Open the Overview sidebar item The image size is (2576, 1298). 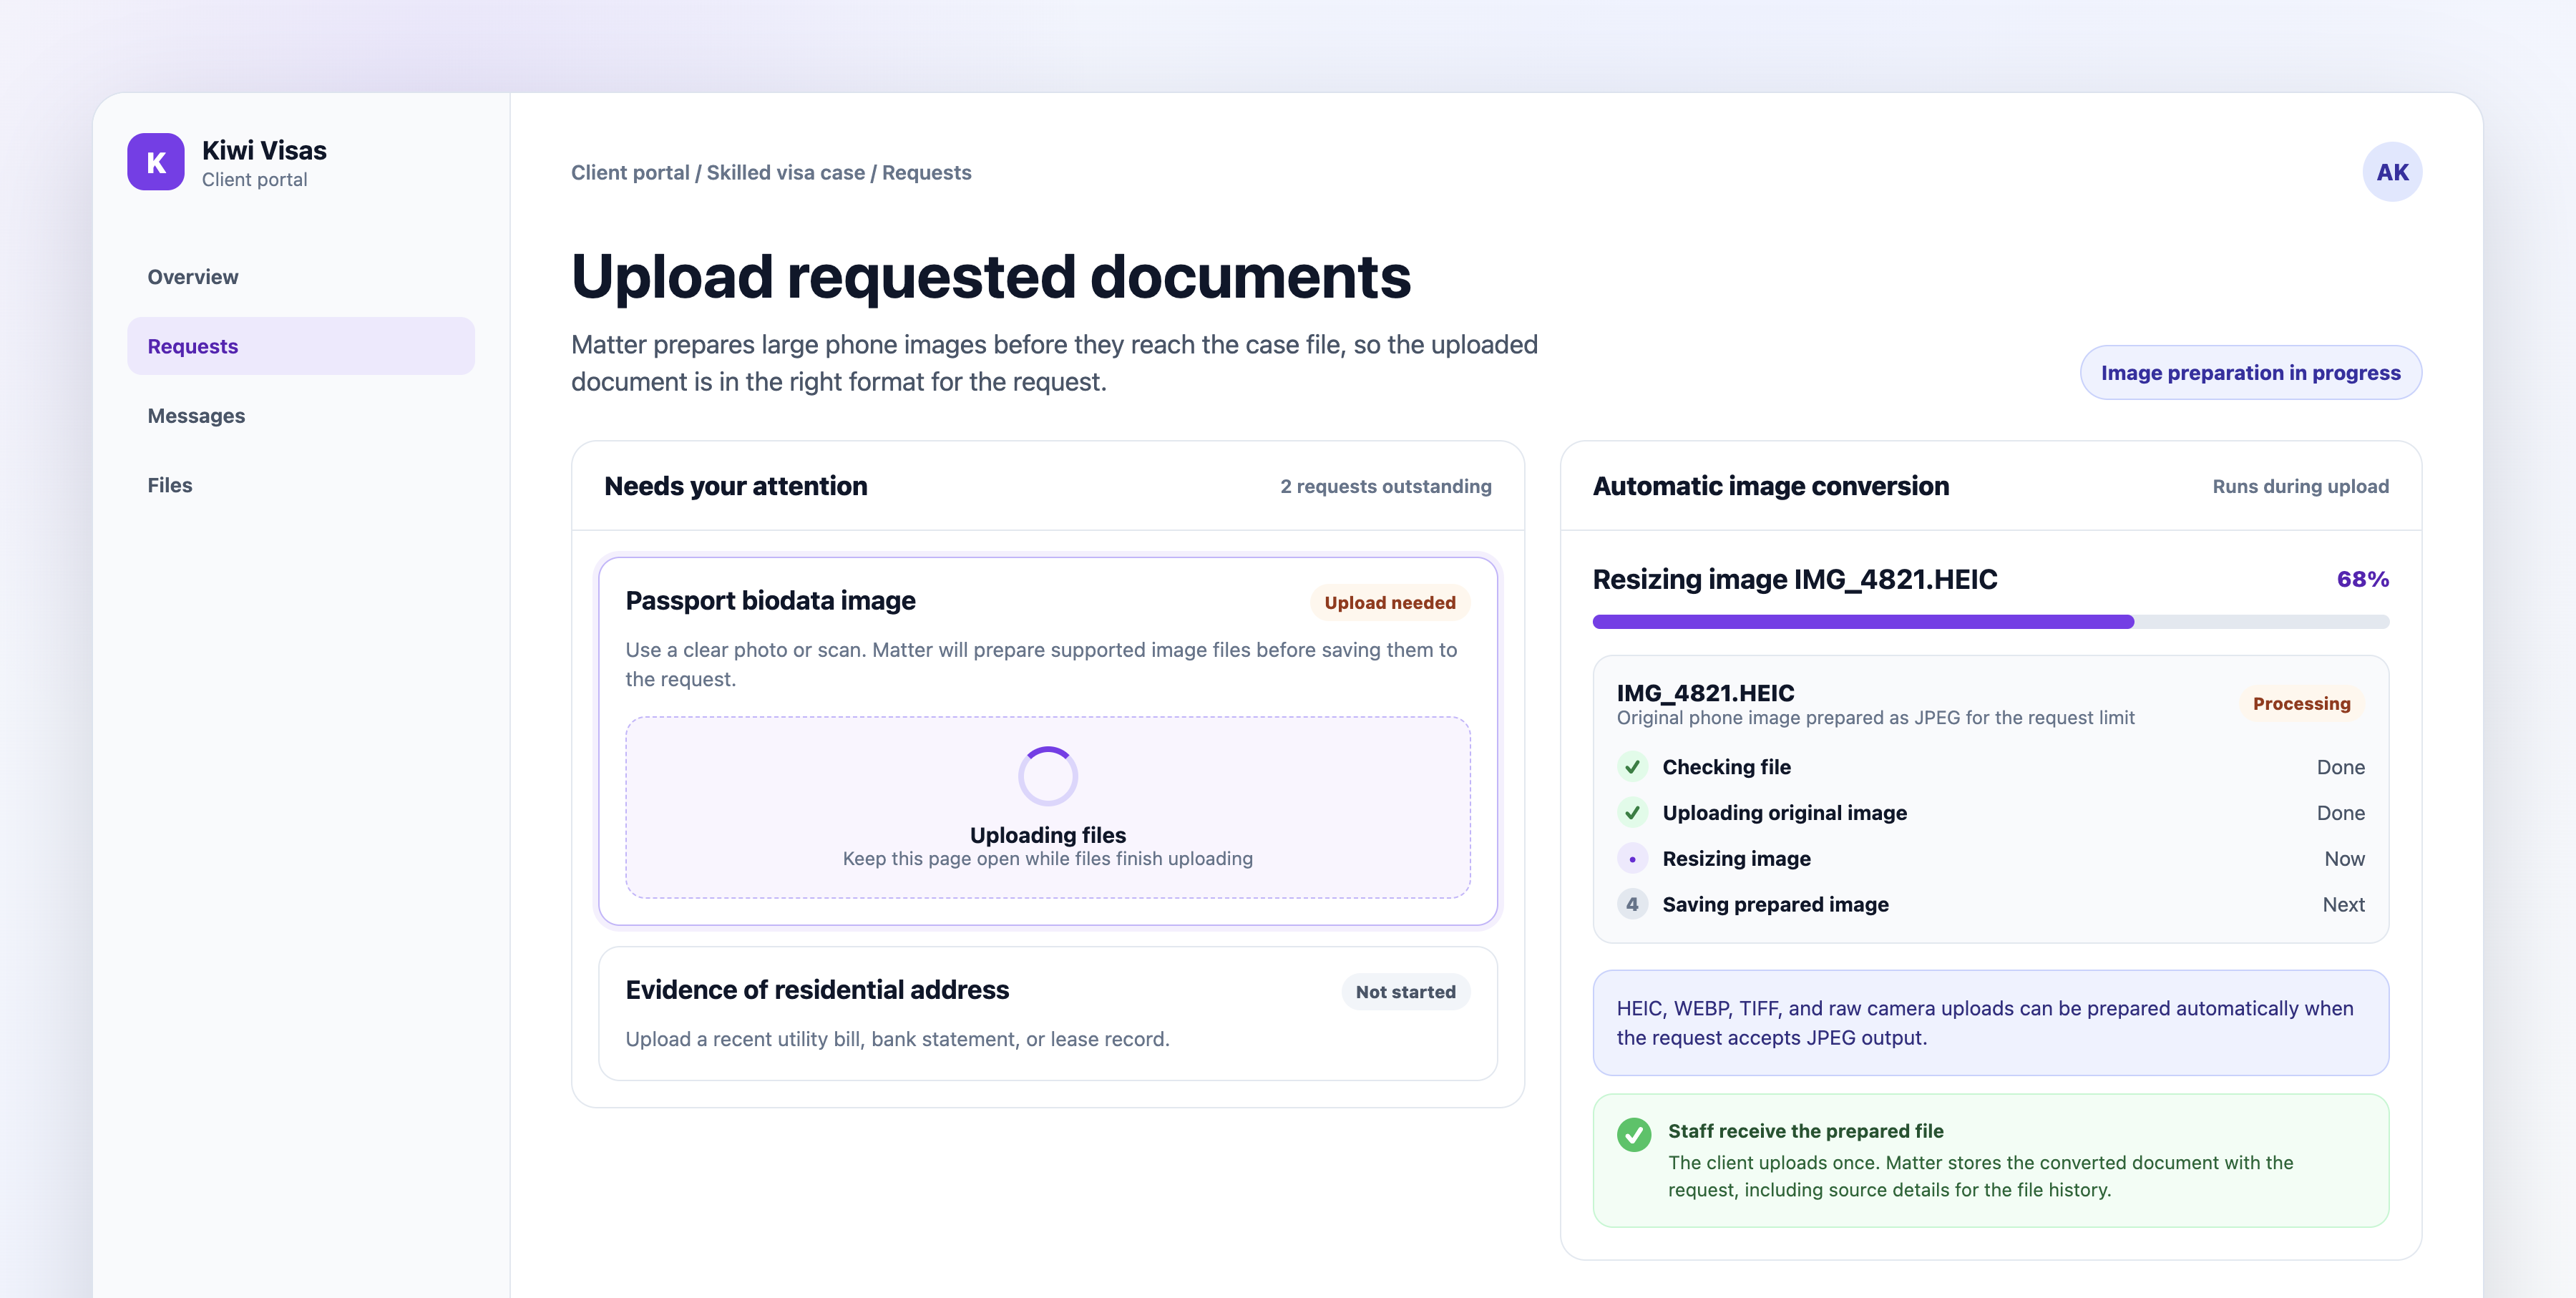[300, 277]
